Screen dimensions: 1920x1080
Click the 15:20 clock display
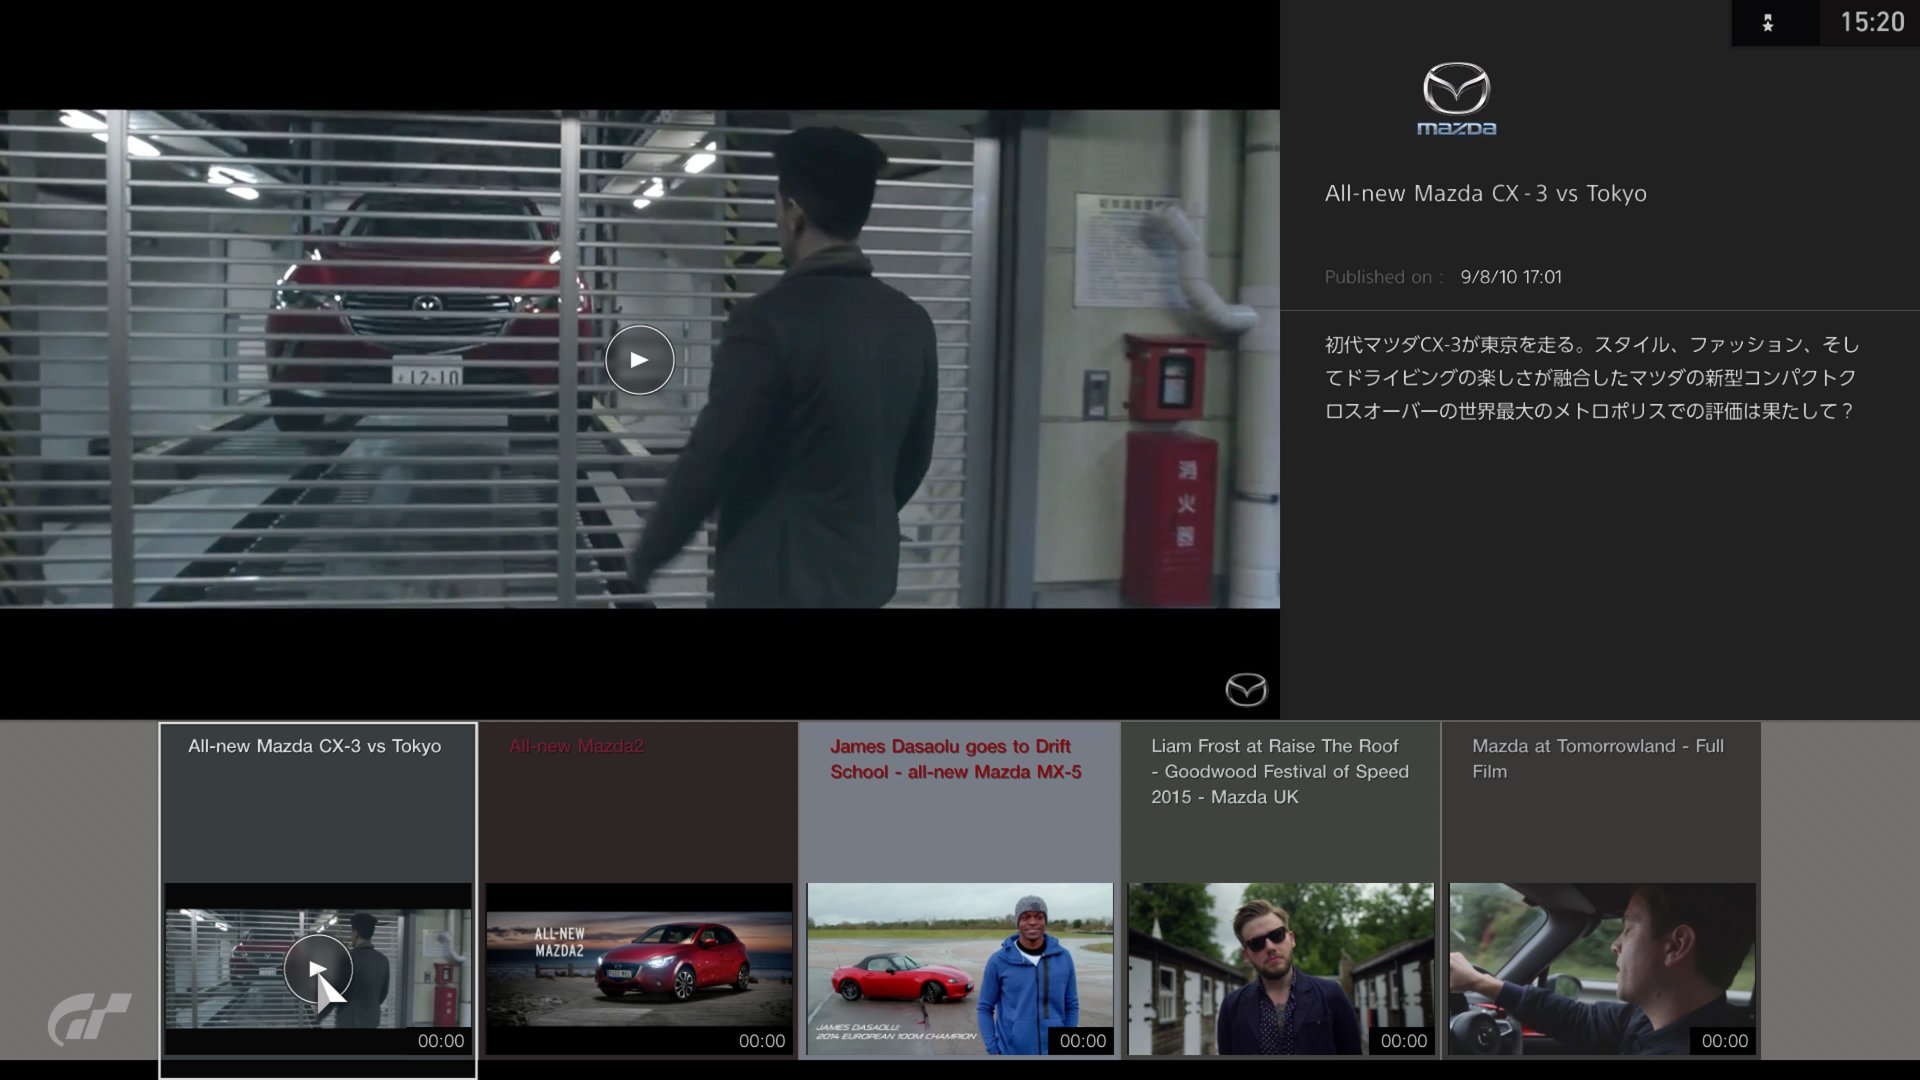(1872, 22)
